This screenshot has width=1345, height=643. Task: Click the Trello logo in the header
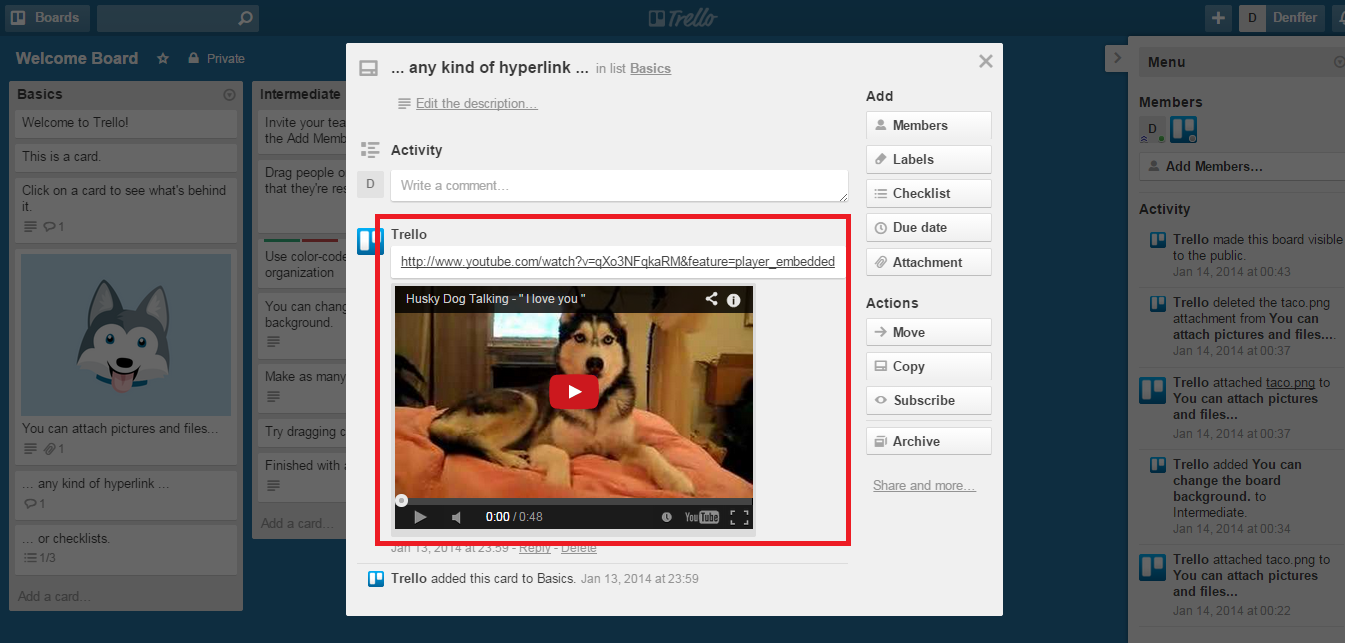point(682,18)
